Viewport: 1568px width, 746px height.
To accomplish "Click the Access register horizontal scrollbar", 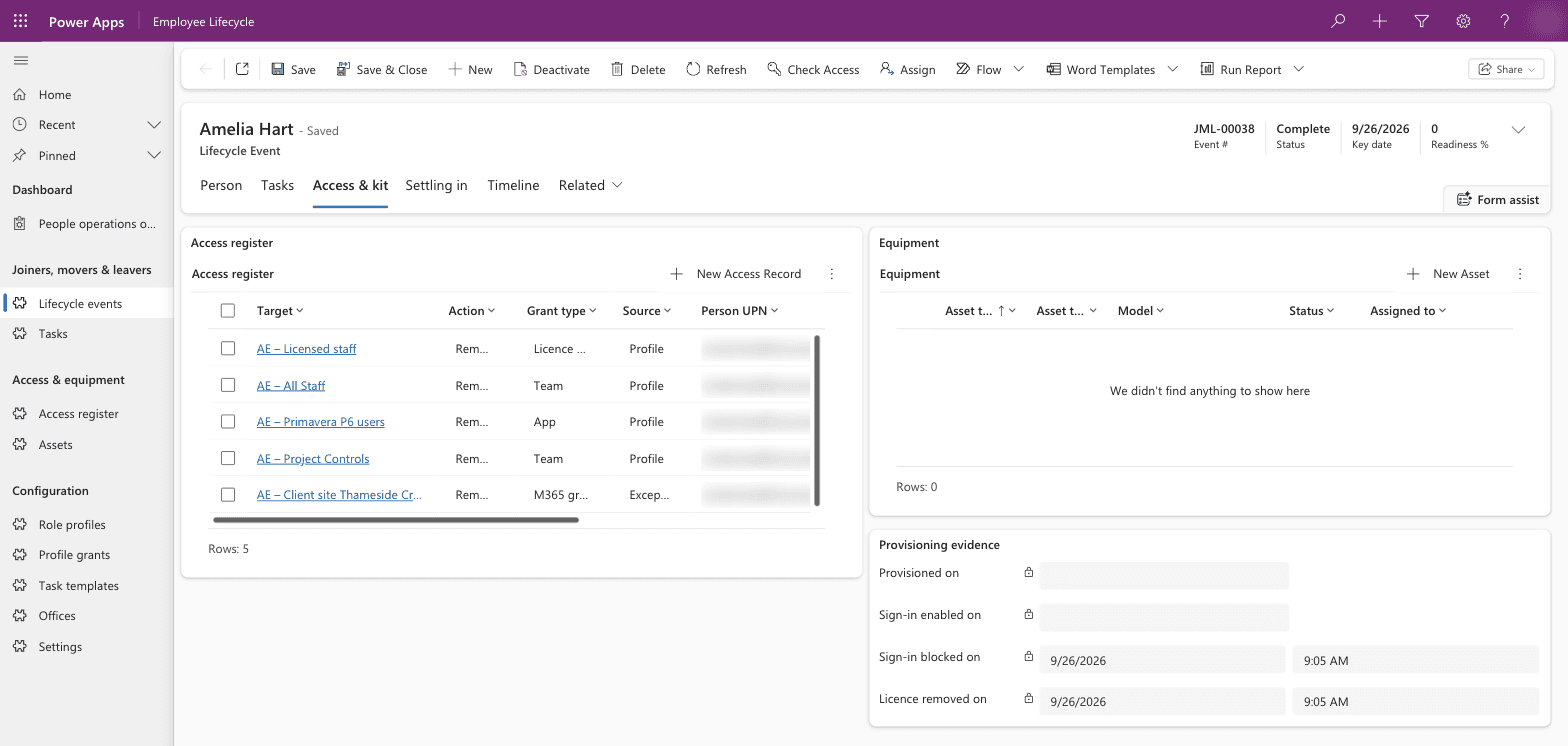I will [x=396, y=520].
